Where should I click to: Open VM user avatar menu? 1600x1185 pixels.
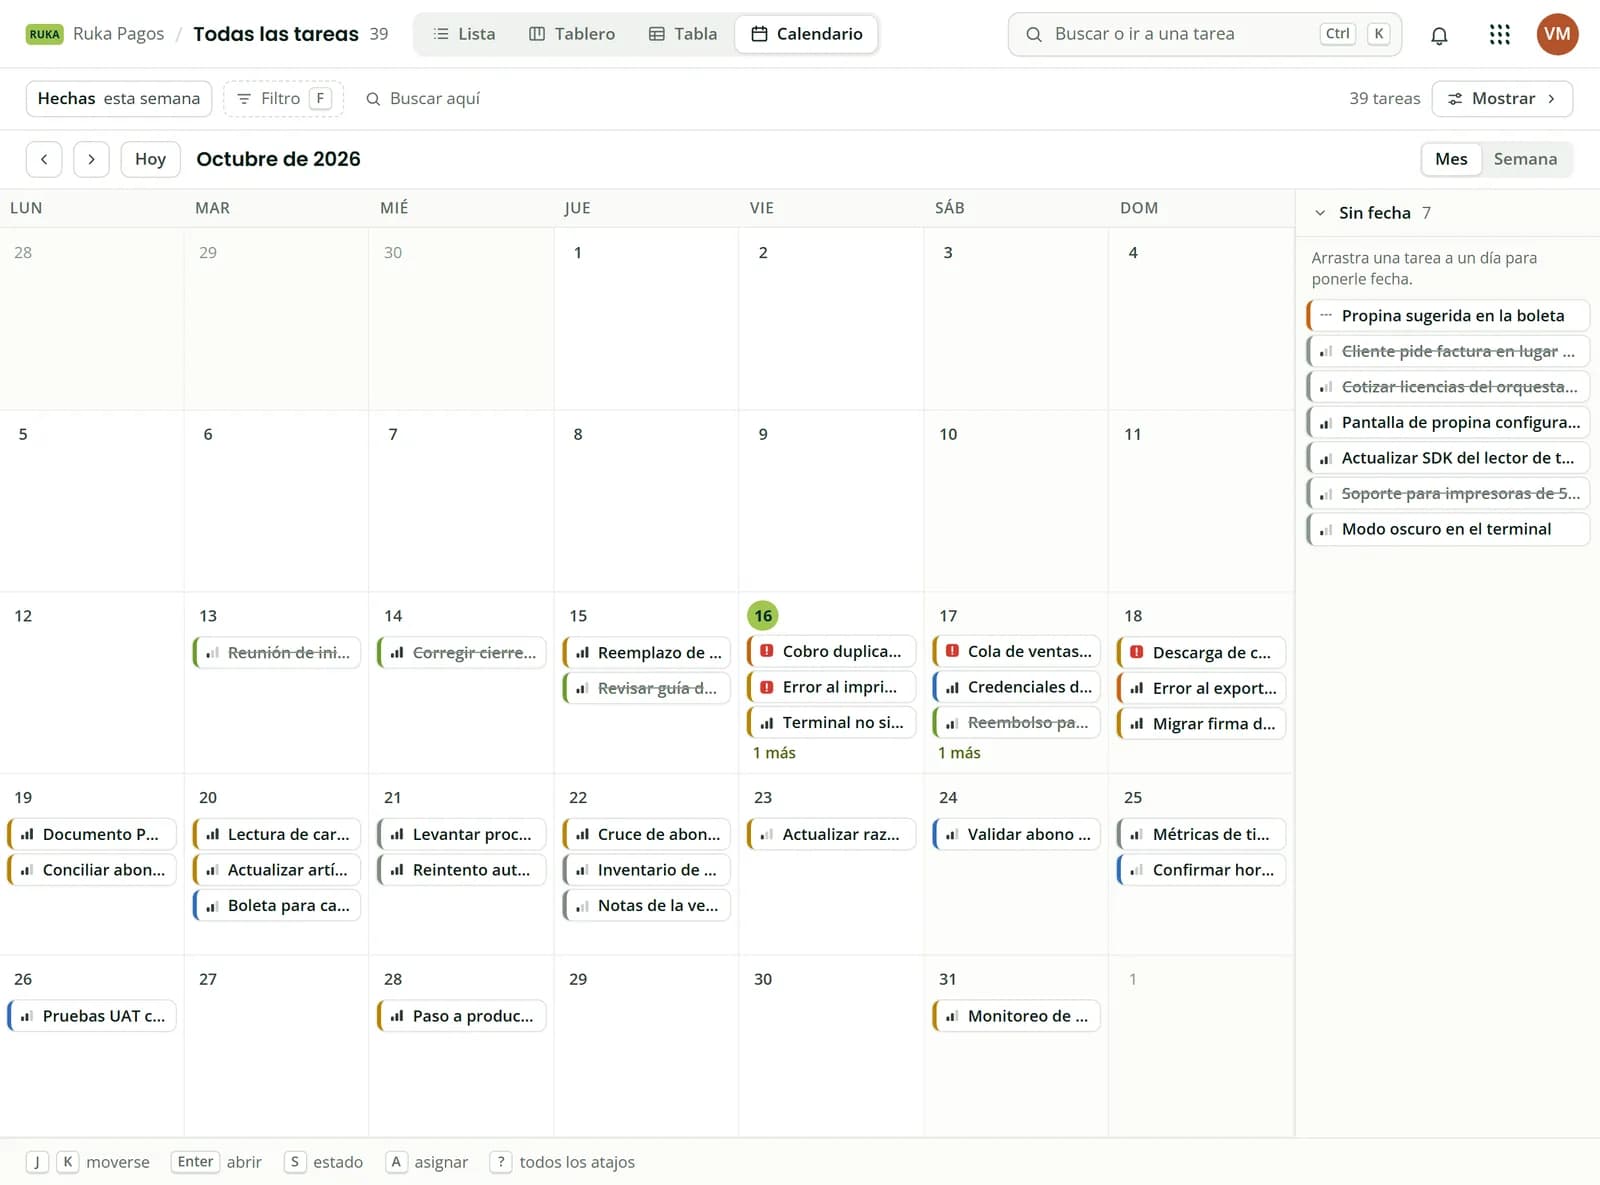[1557, 34]
